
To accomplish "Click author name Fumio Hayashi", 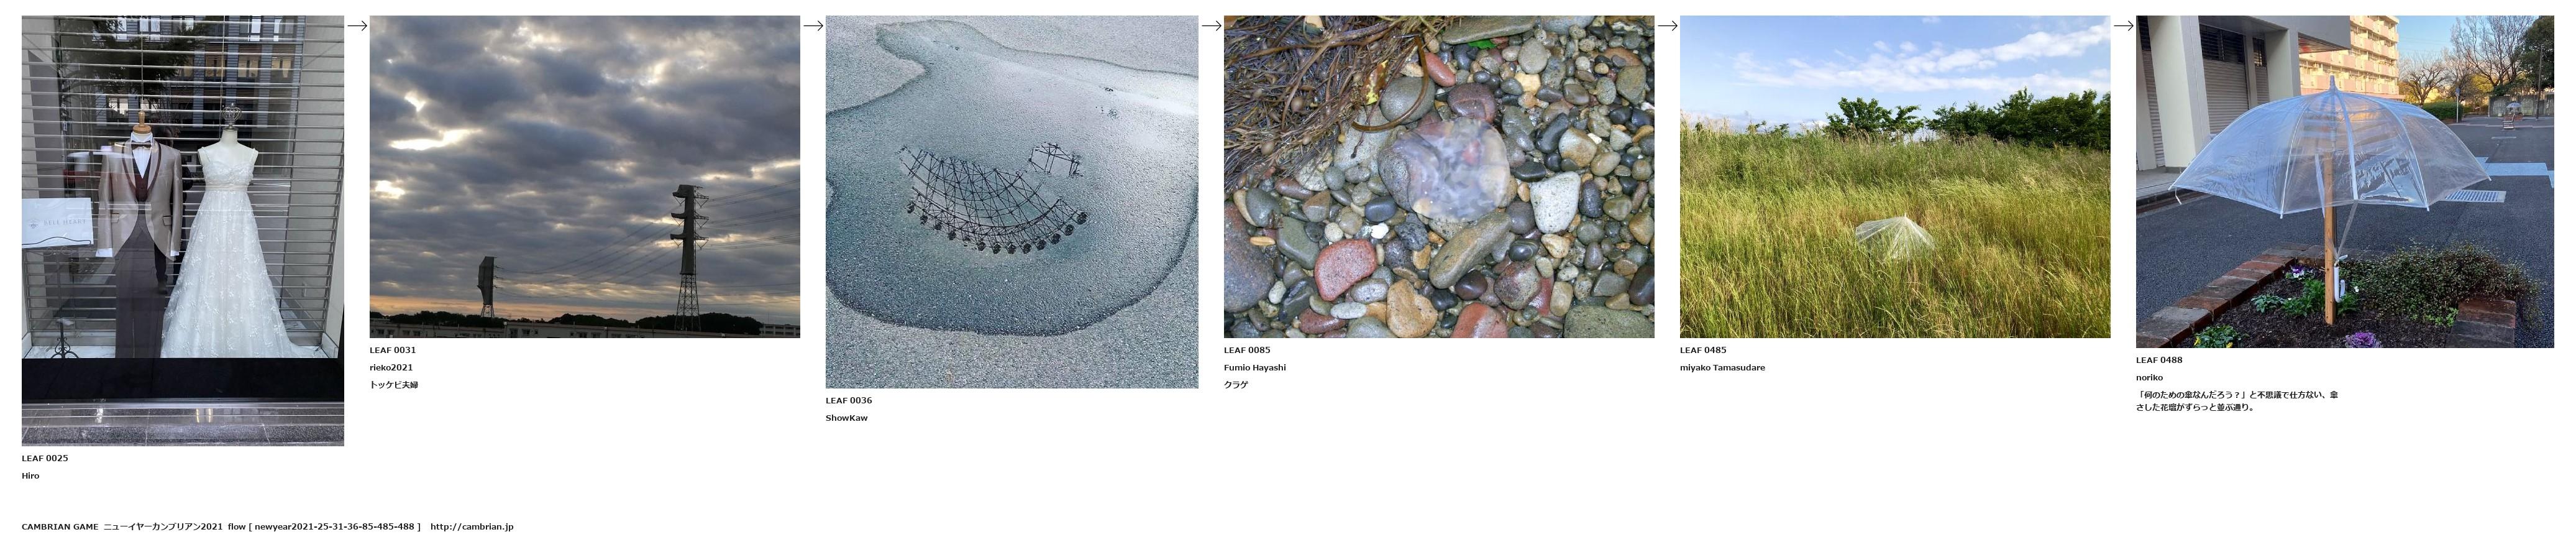I will tap(1255, 367).
